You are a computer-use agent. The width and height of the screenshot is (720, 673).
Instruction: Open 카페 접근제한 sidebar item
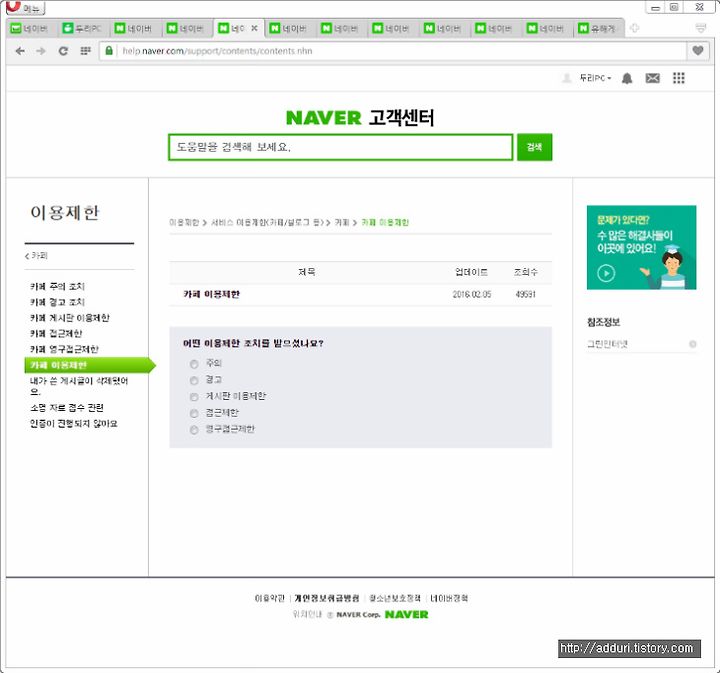click(56, 333)
